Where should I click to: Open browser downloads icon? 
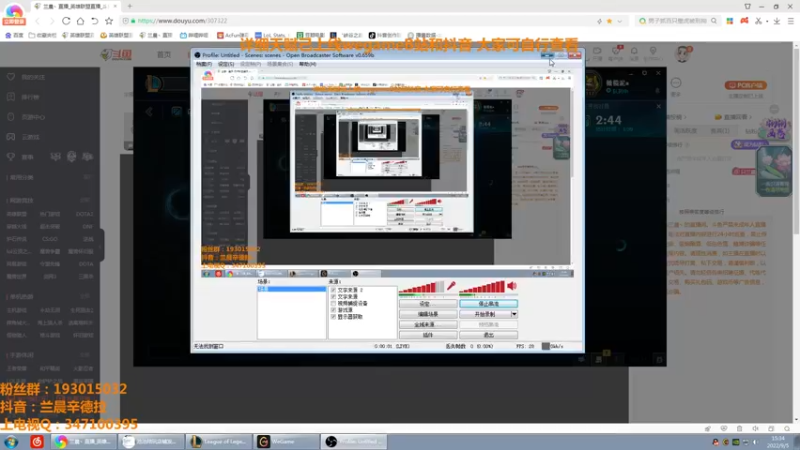click(777, 21)
